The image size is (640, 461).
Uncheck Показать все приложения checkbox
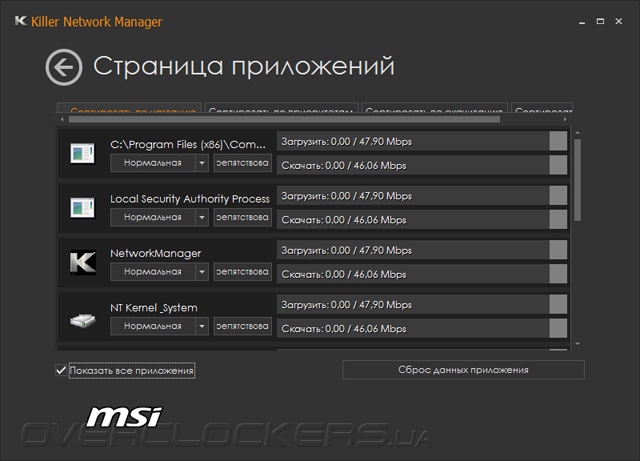61,370
